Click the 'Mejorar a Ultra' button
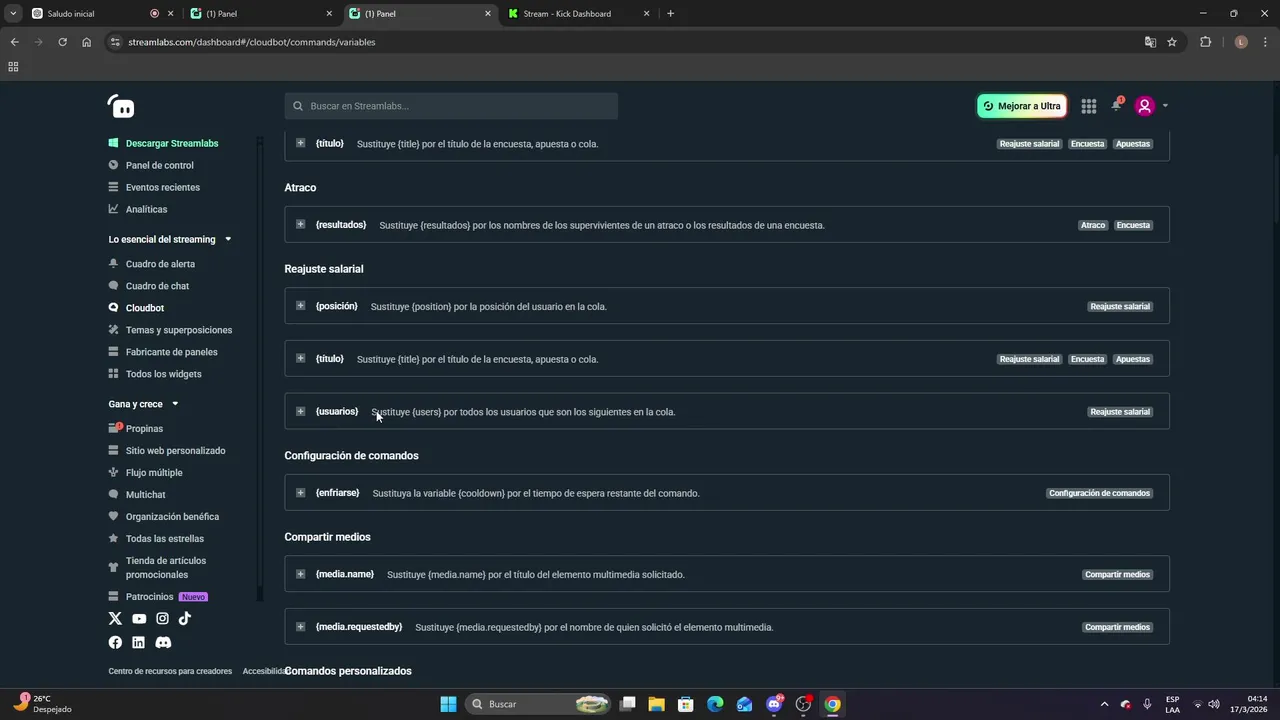The image size is (1280, 720). 1021,106
